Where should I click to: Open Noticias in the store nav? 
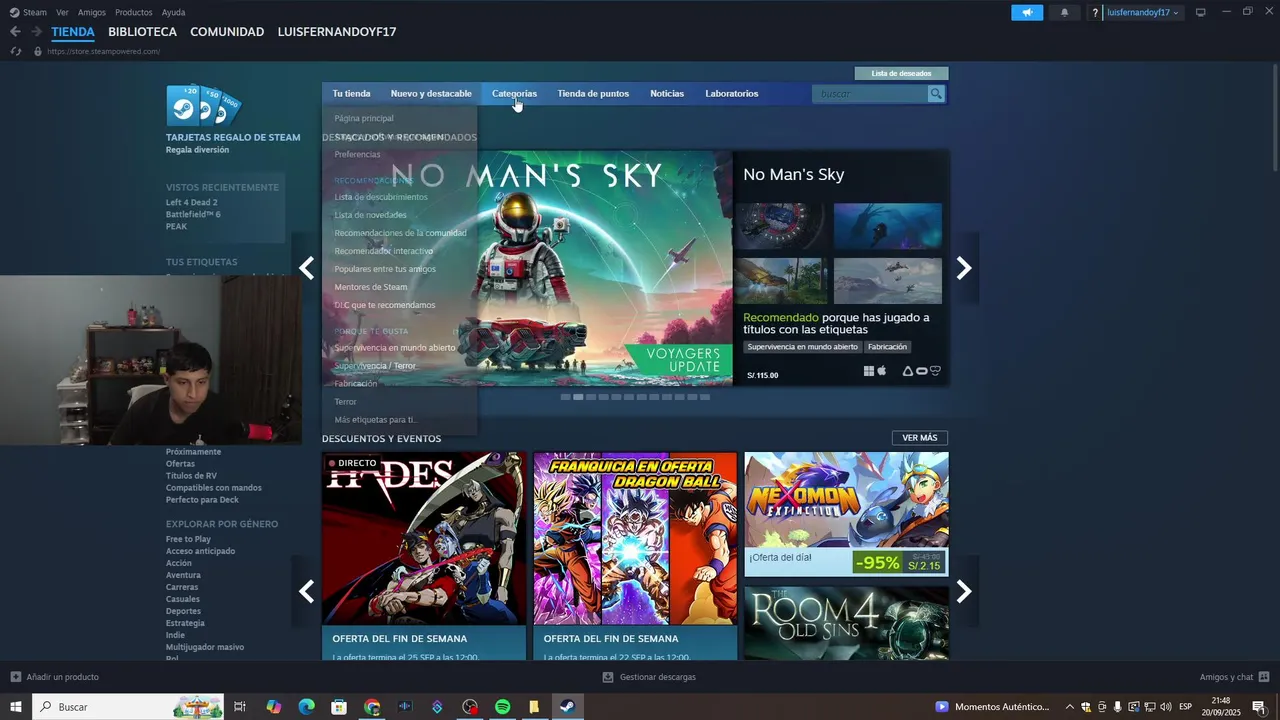tap(667, 94)
